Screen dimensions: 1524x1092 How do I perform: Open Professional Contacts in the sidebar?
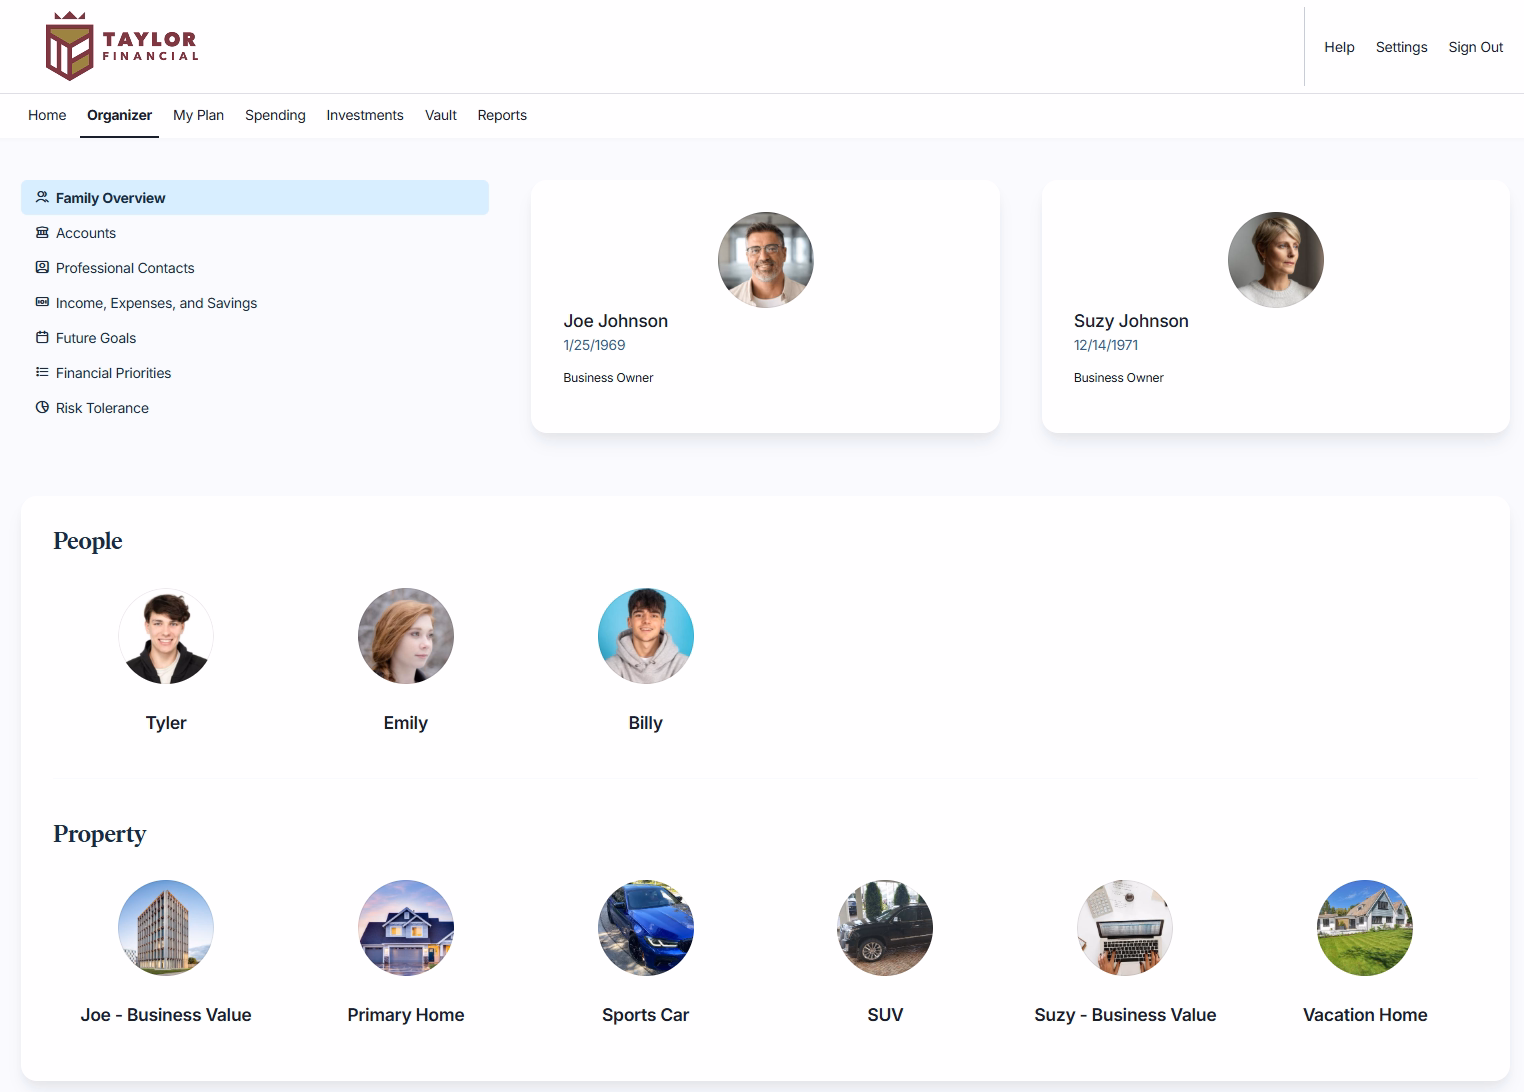point(255,268)
